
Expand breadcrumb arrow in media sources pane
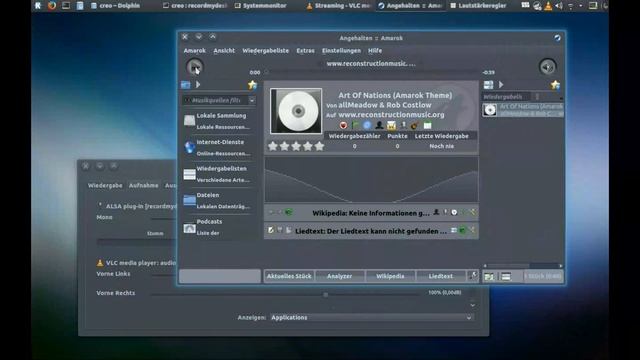(198, 84)
